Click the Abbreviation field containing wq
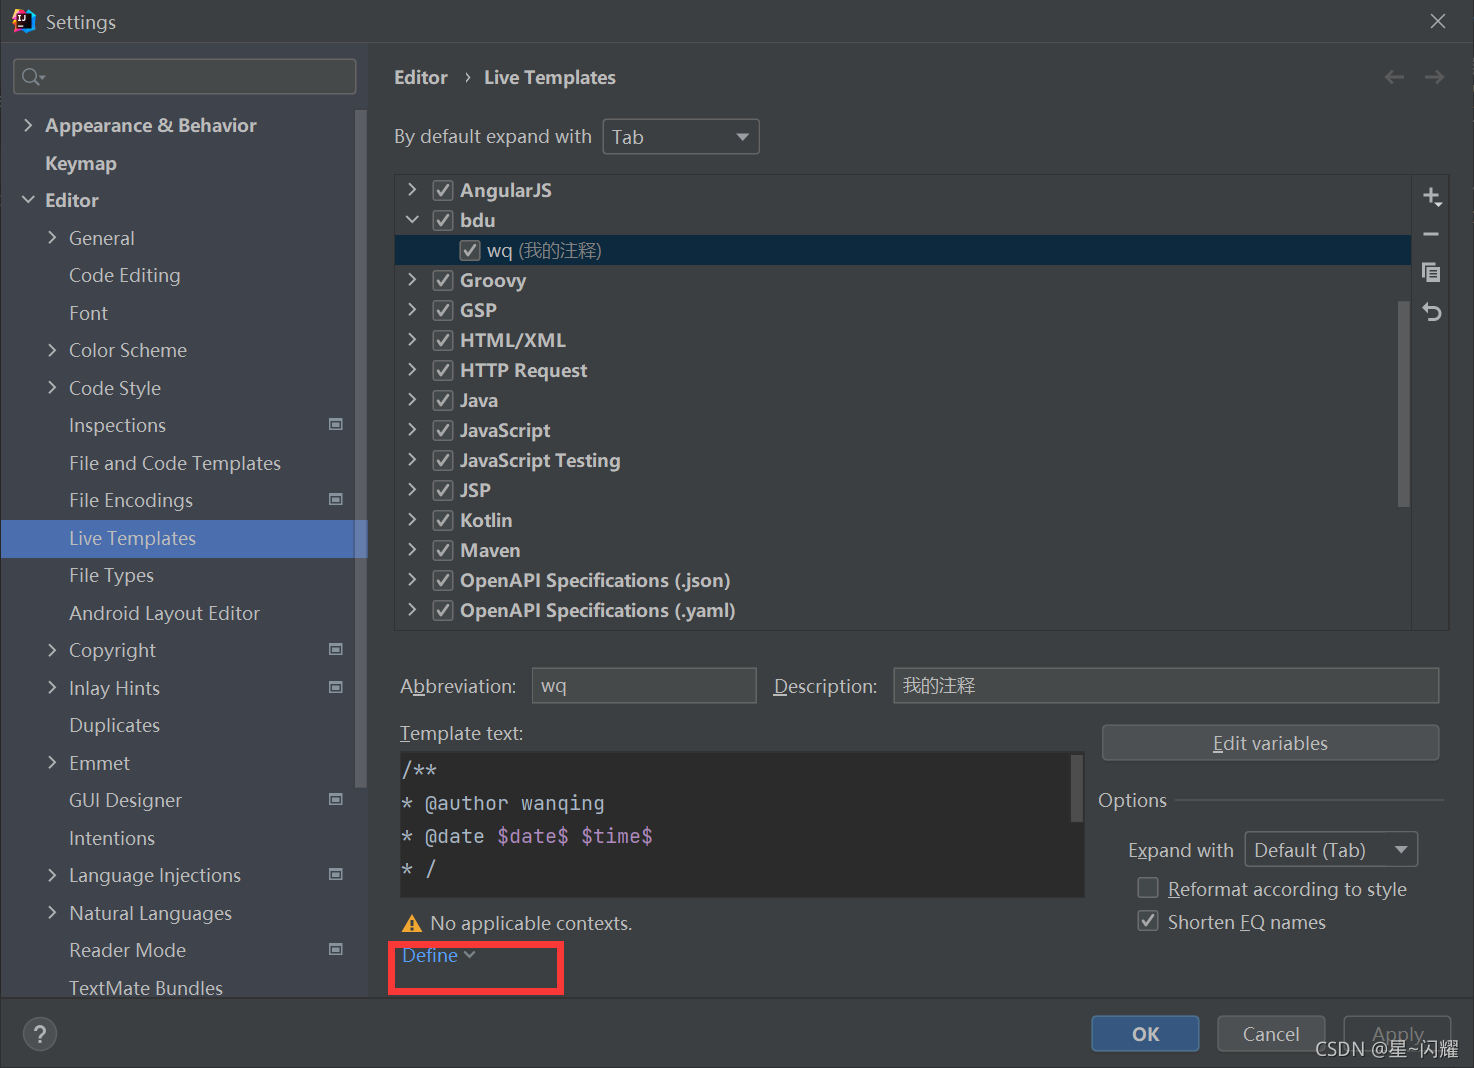The image size is (1474, 1068). (644, 686)
